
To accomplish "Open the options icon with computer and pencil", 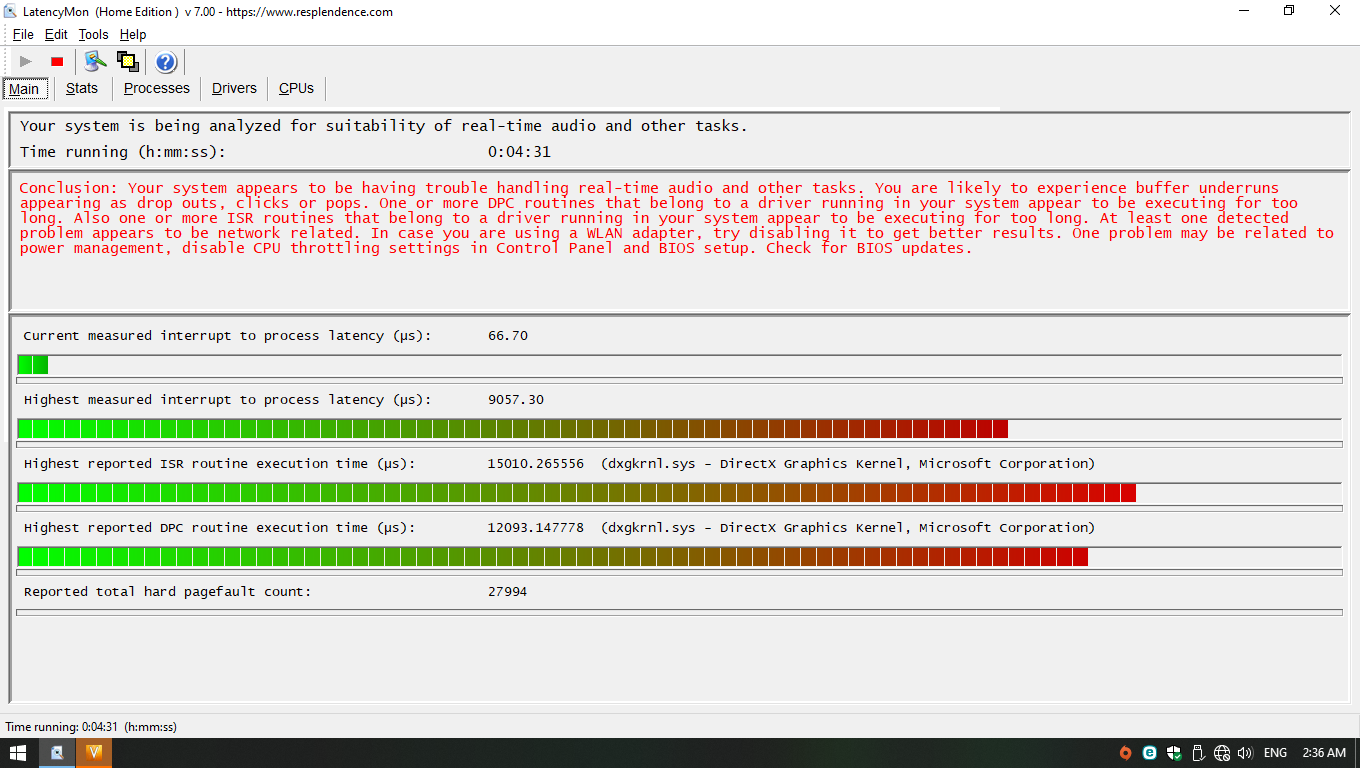I will click(95, 62).
